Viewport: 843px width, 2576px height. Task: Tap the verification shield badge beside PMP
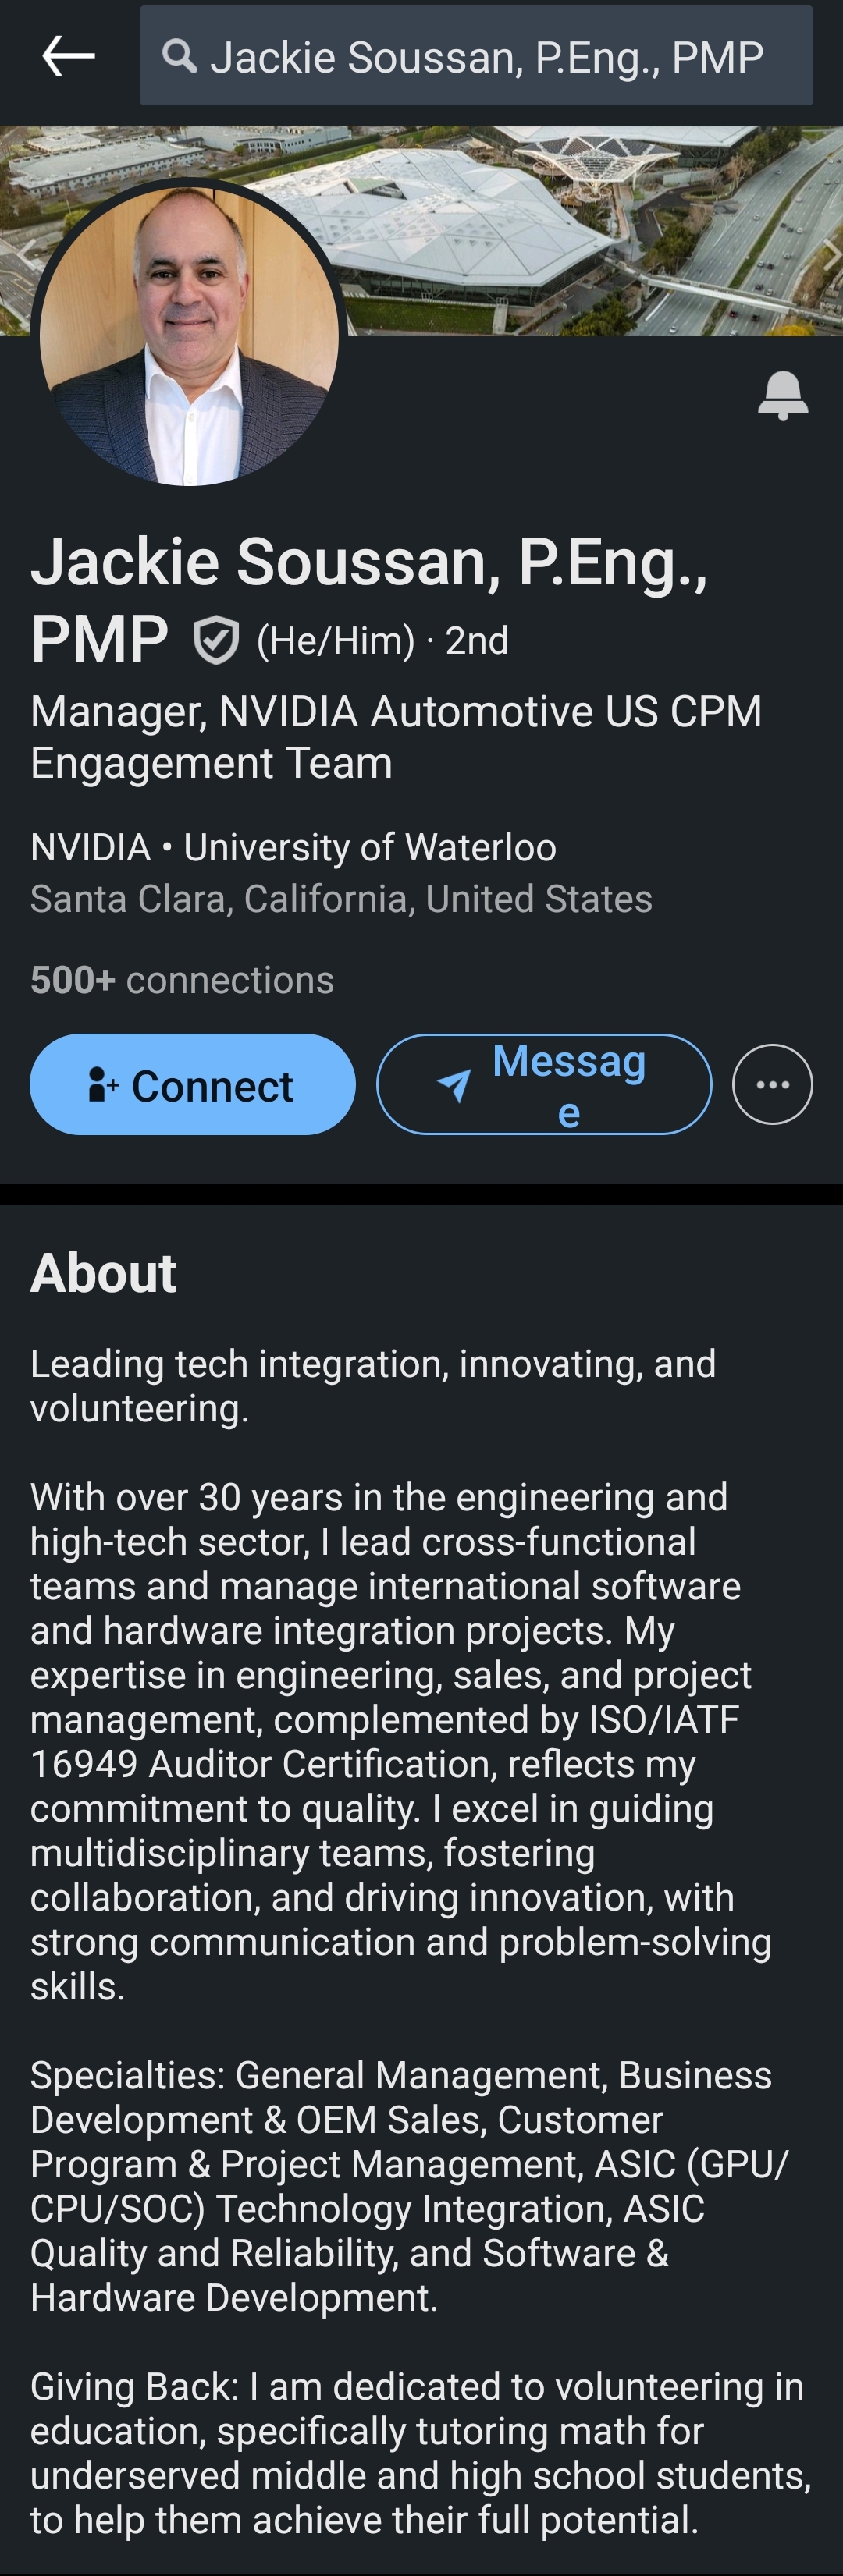pyautogui.click(x=216, y=641)
